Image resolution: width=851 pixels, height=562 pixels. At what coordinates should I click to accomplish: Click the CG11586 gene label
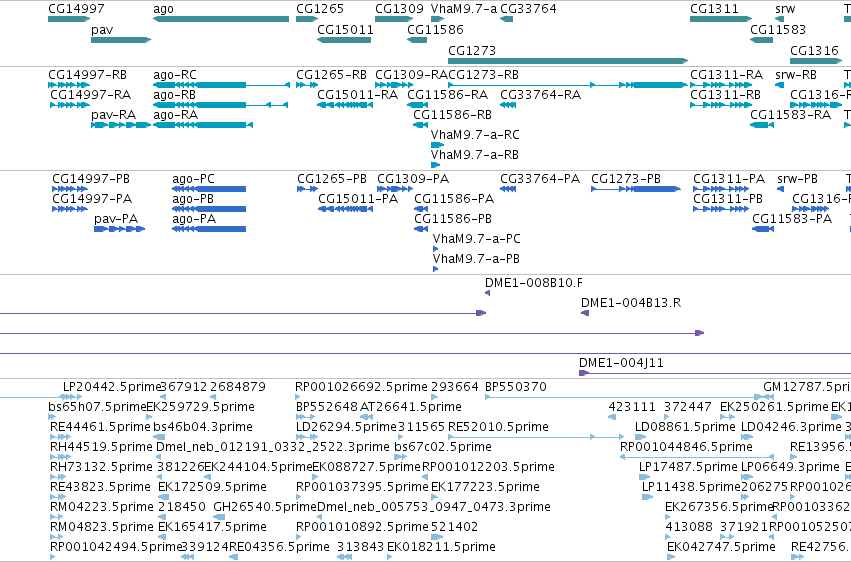[x=435, y=29]
